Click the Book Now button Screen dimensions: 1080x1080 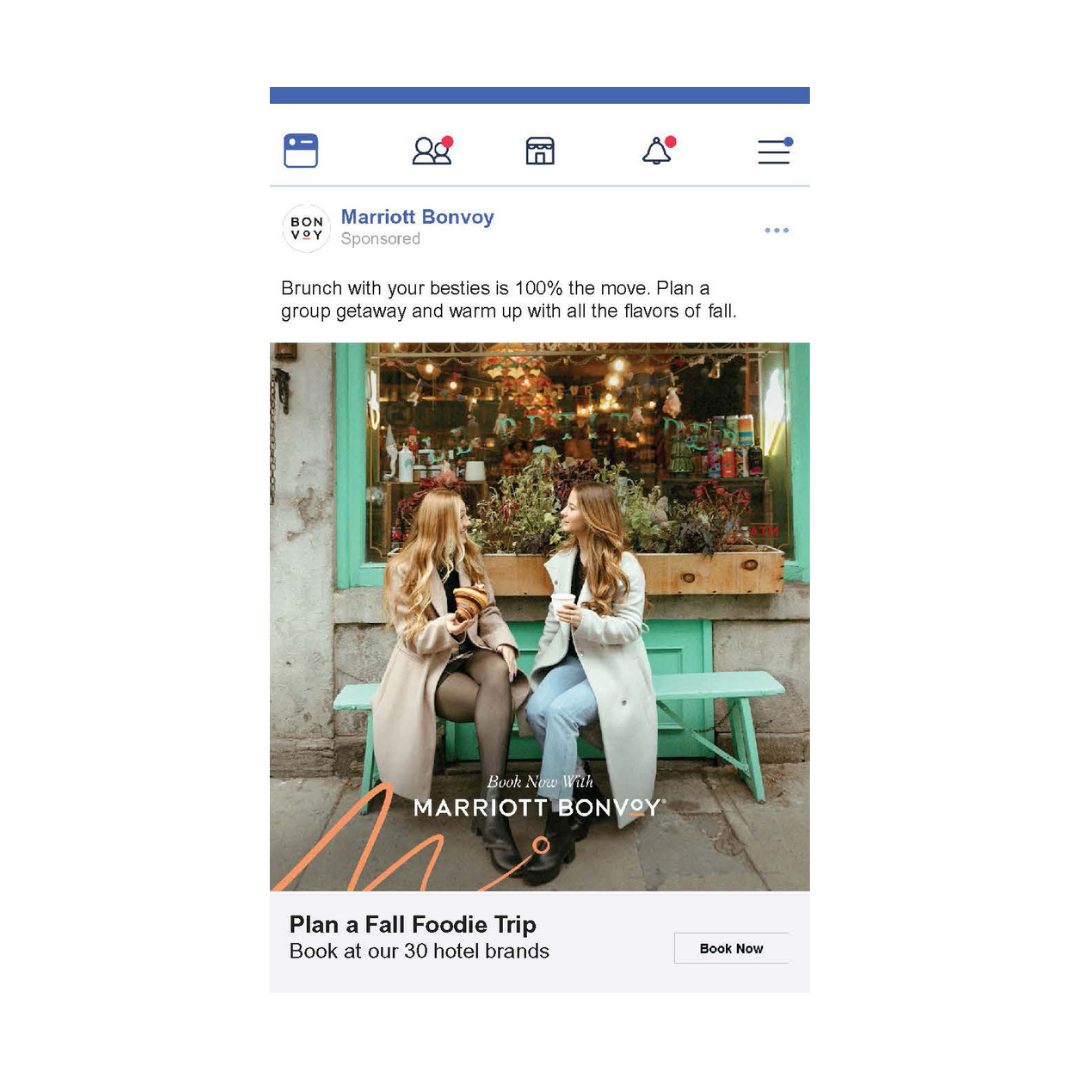point(731,948)
